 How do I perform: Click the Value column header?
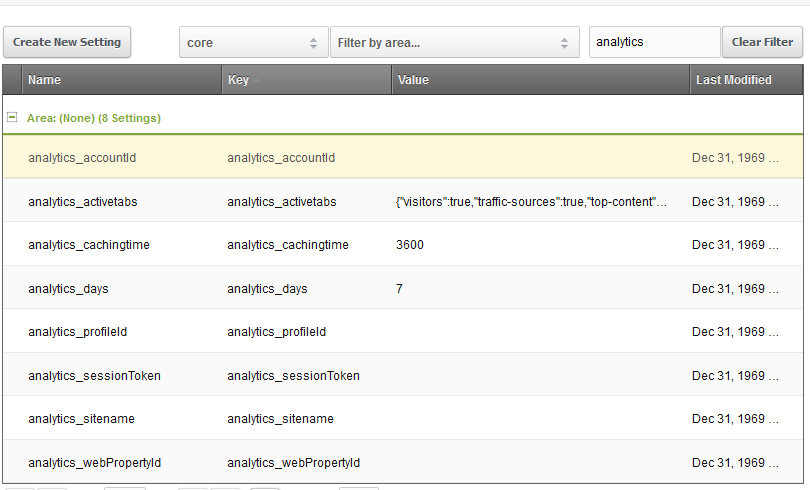(413, 80)
